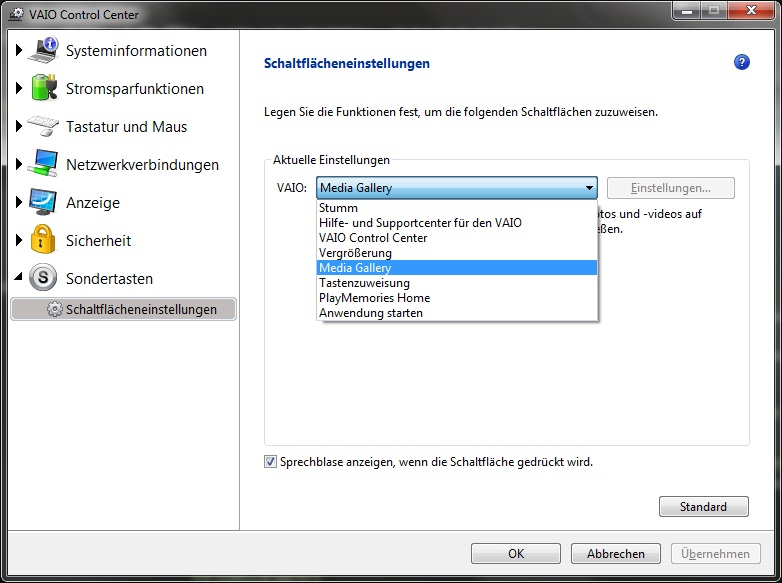Click the Schaltflächeneinstellungen heading text
This screenshot has width=782, height=583.
pos(347,63)
